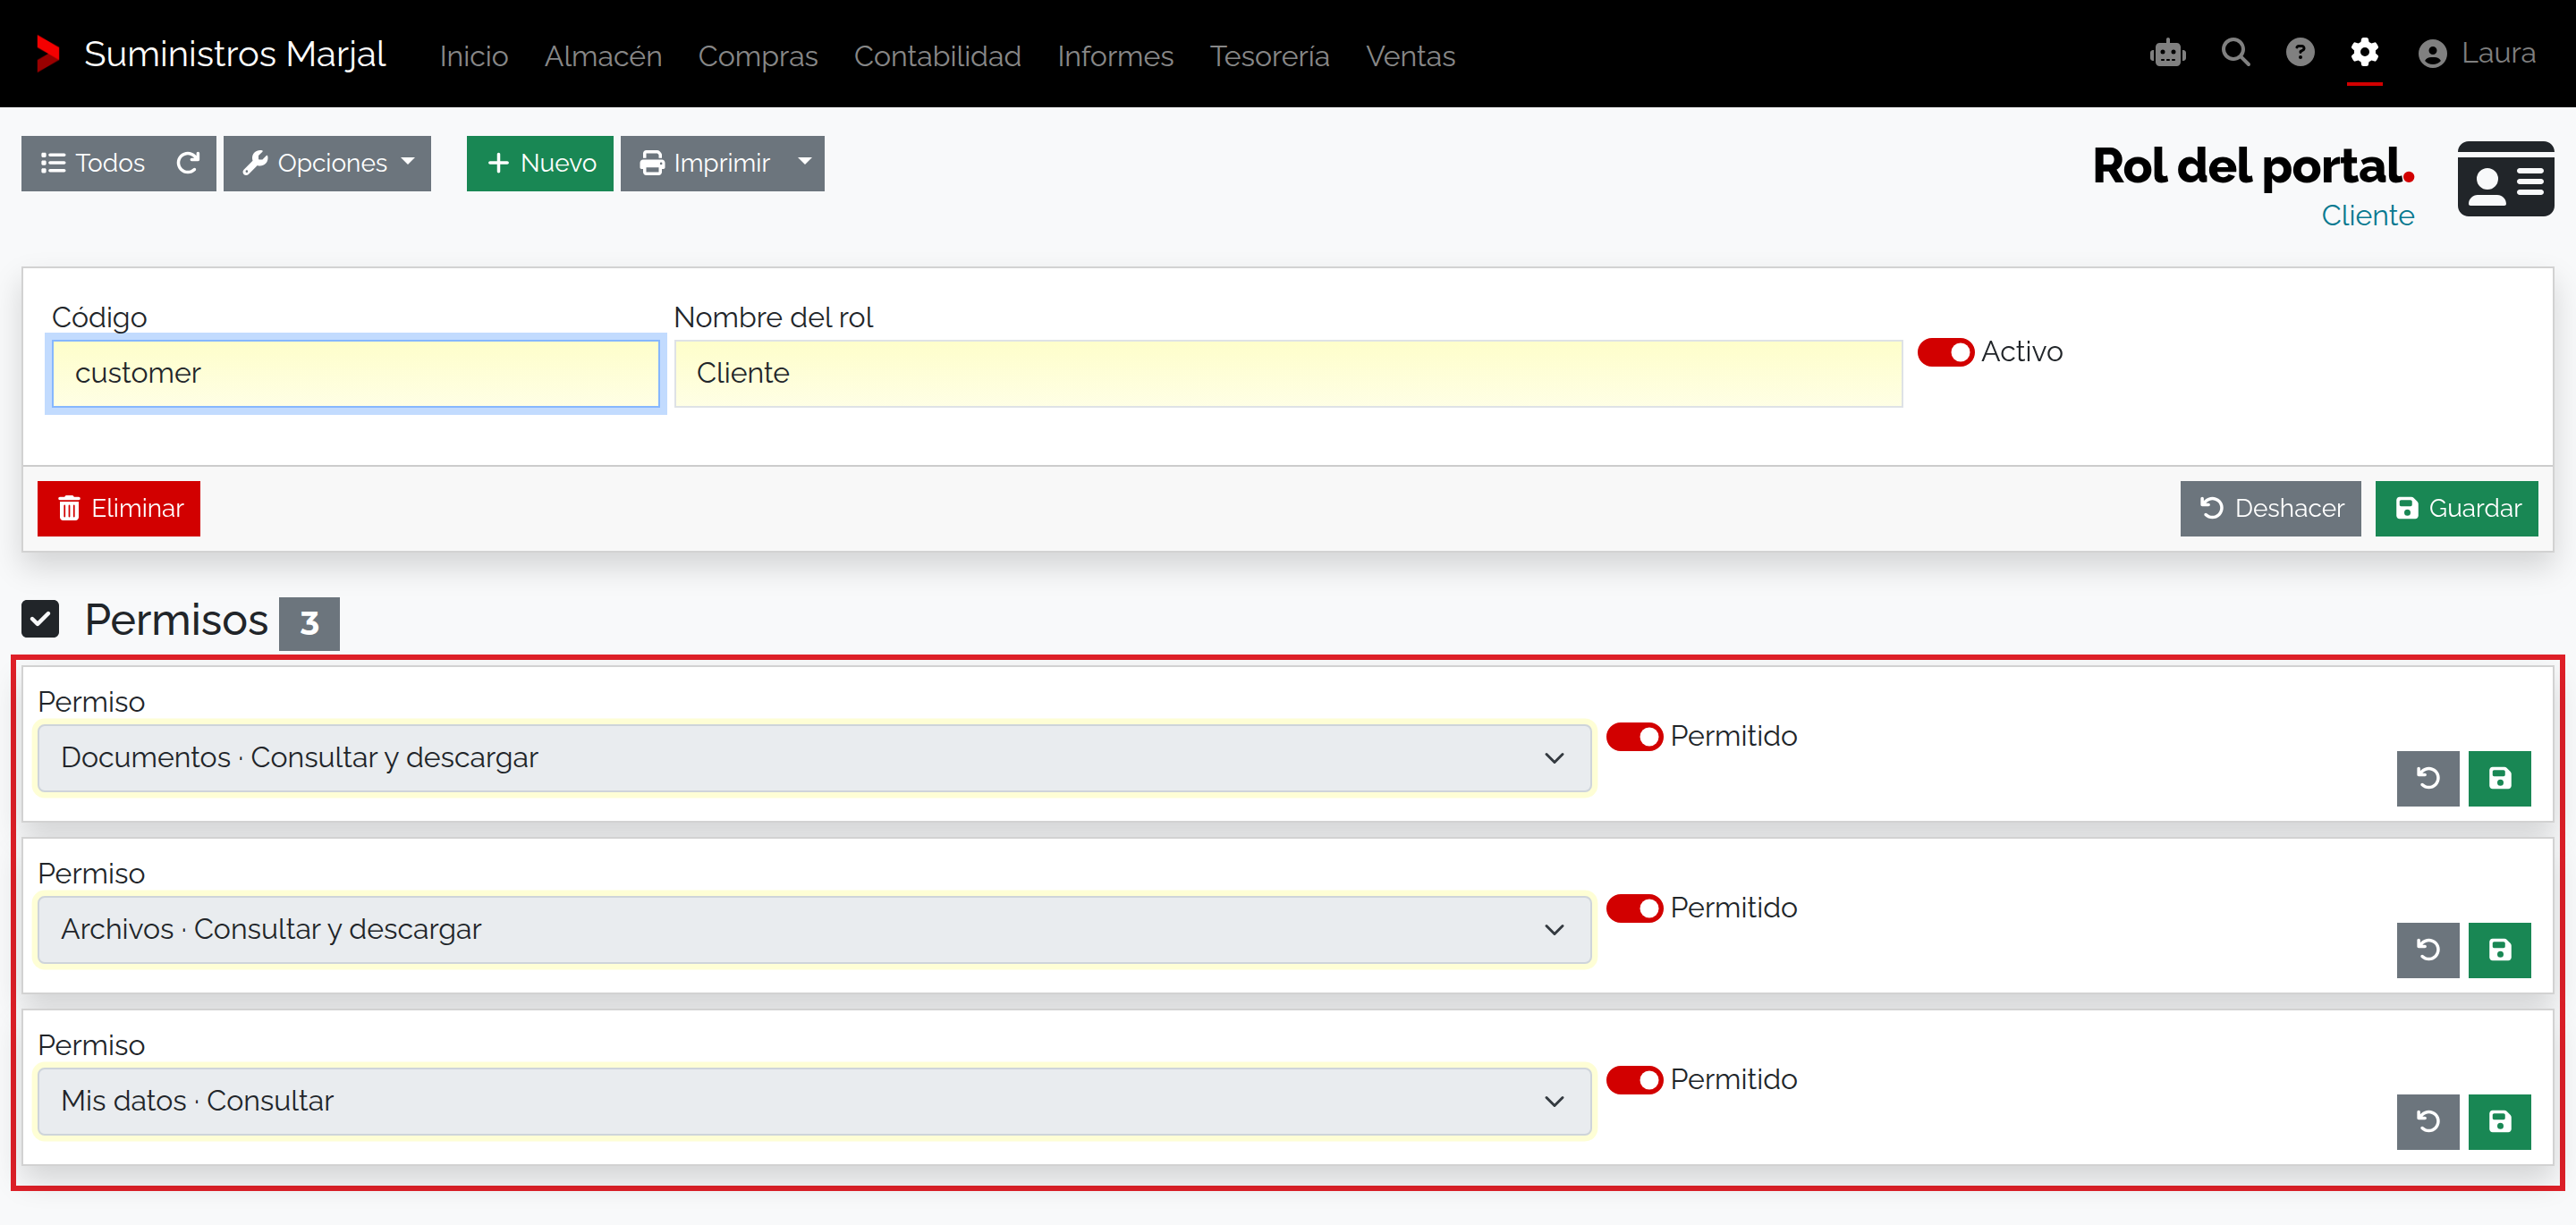Open the Opciones dropdown
2576x1225 pixels.
click(x=327, y=163)
